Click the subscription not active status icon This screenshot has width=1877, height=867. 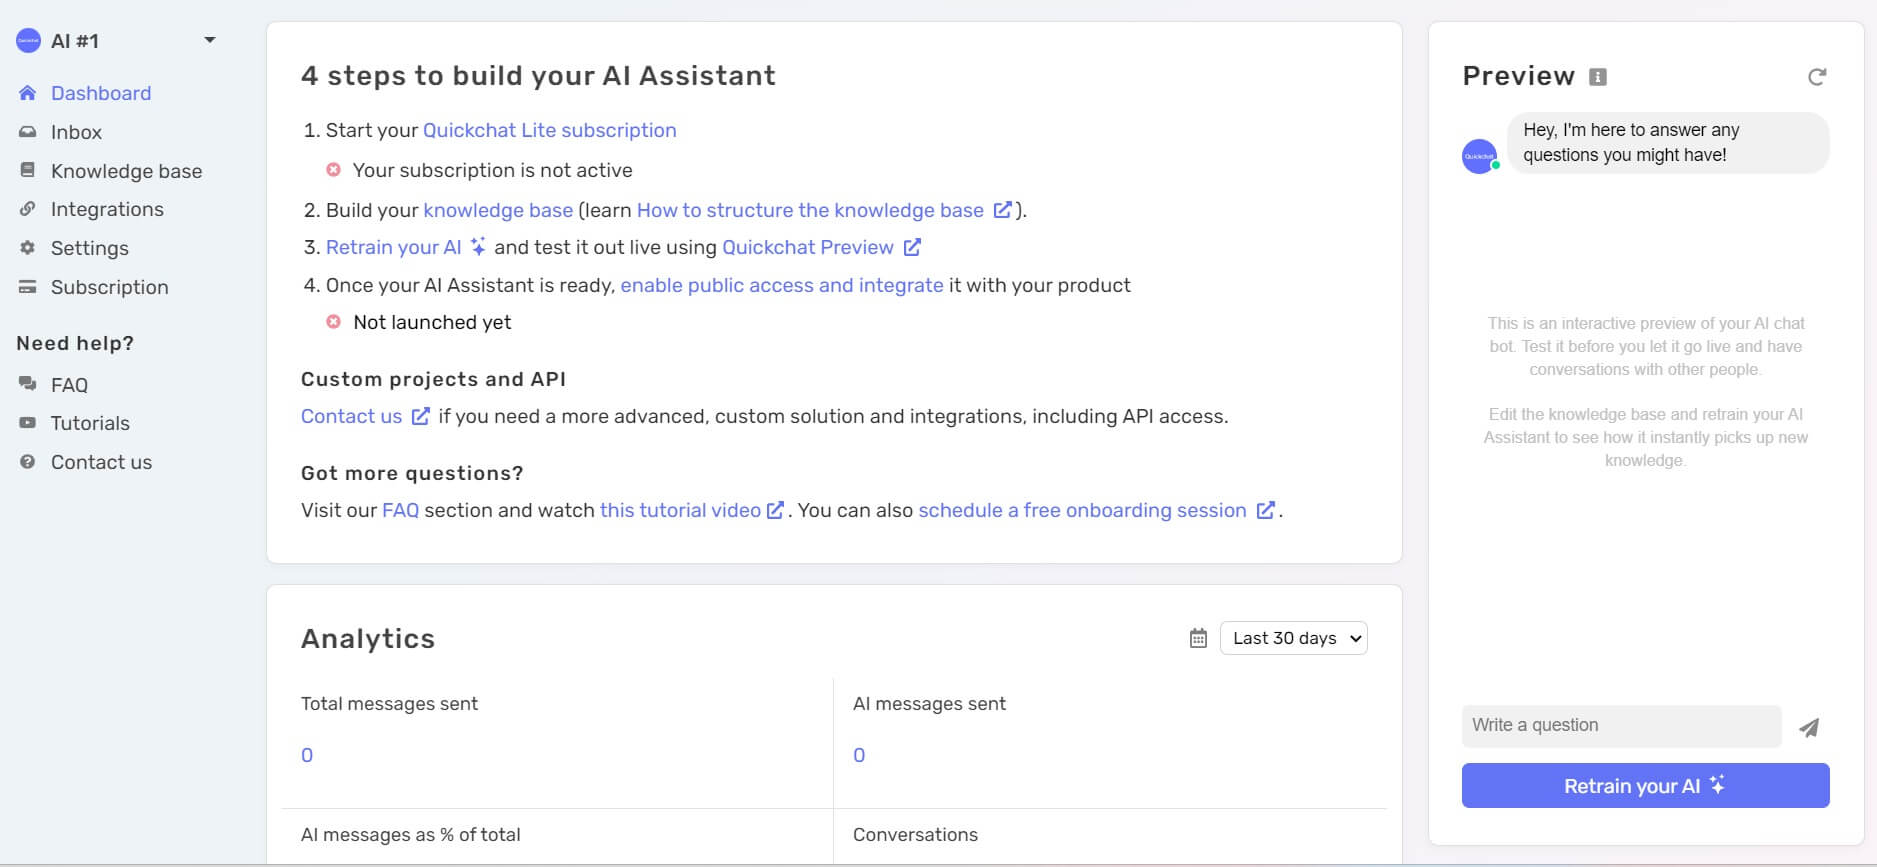pos(334,170)
